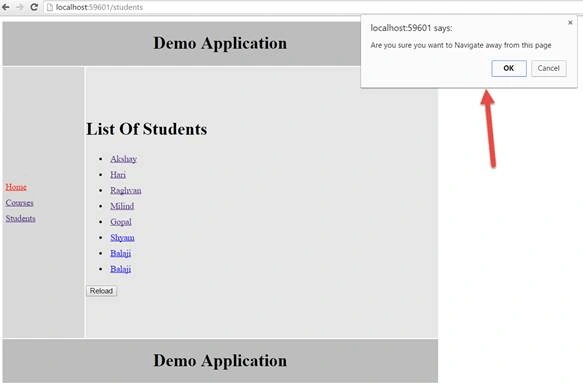Open the Courses link in sidebar
The height and width of the screenshot is (383, 583).
pyautogui.click(x=19, y=203)
